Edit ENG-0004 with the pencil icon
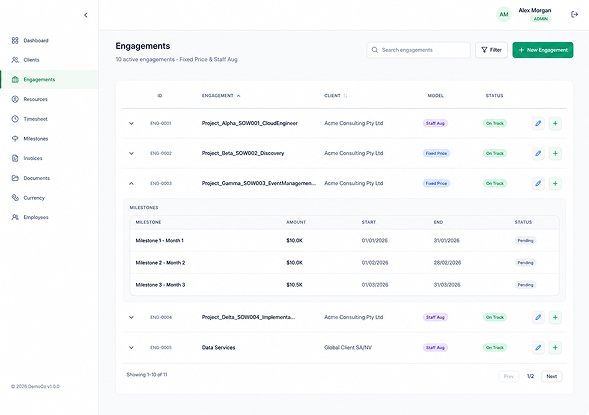 tap(538, 317)
